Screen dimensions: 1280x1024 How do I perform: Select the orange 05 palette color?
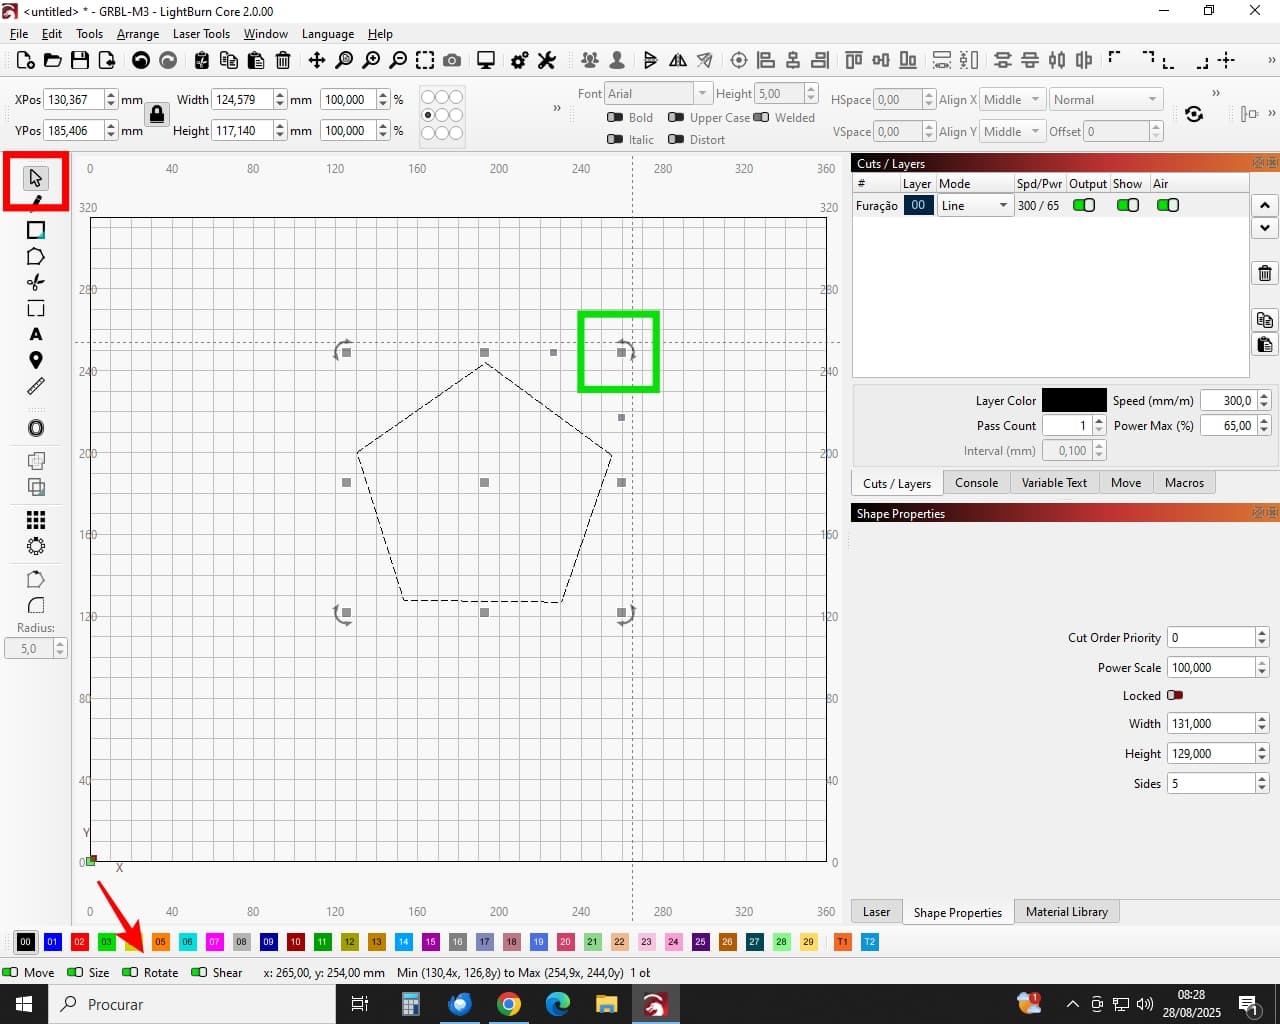click(x=160, y=942)
